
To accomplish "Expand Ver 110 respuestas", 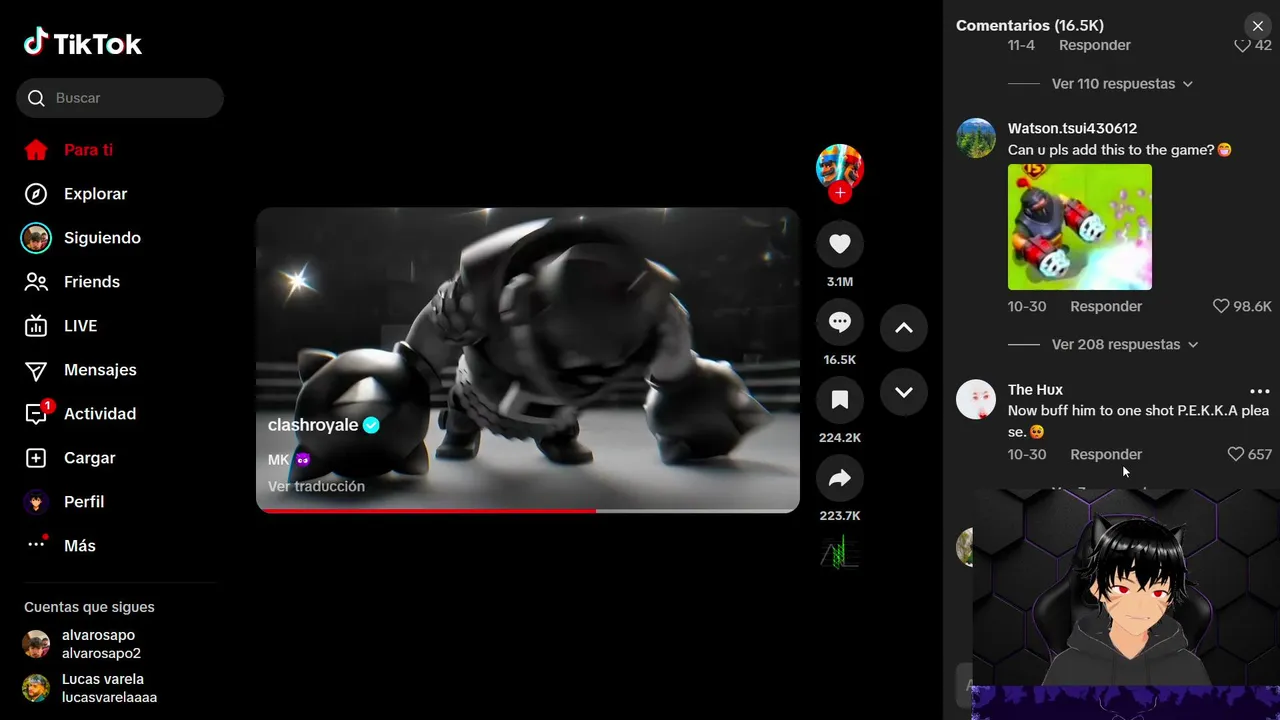I will point(1122,84).
